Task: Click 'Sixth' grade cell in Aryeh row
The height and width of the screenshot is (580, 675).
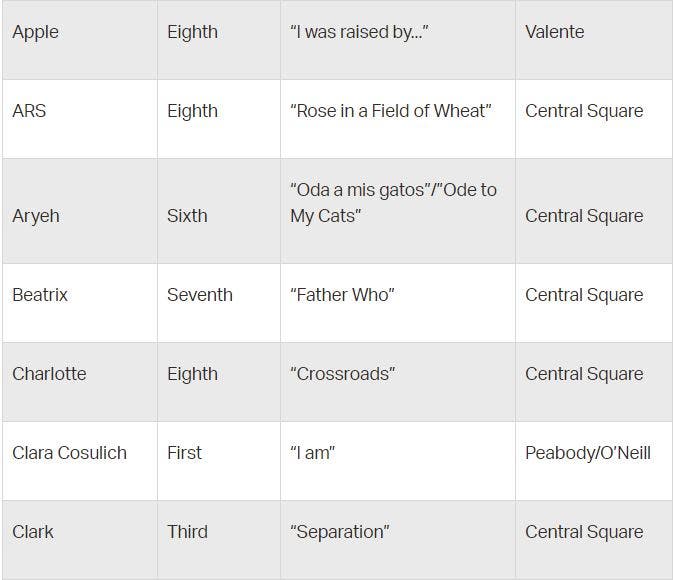Action: (187, 216)
